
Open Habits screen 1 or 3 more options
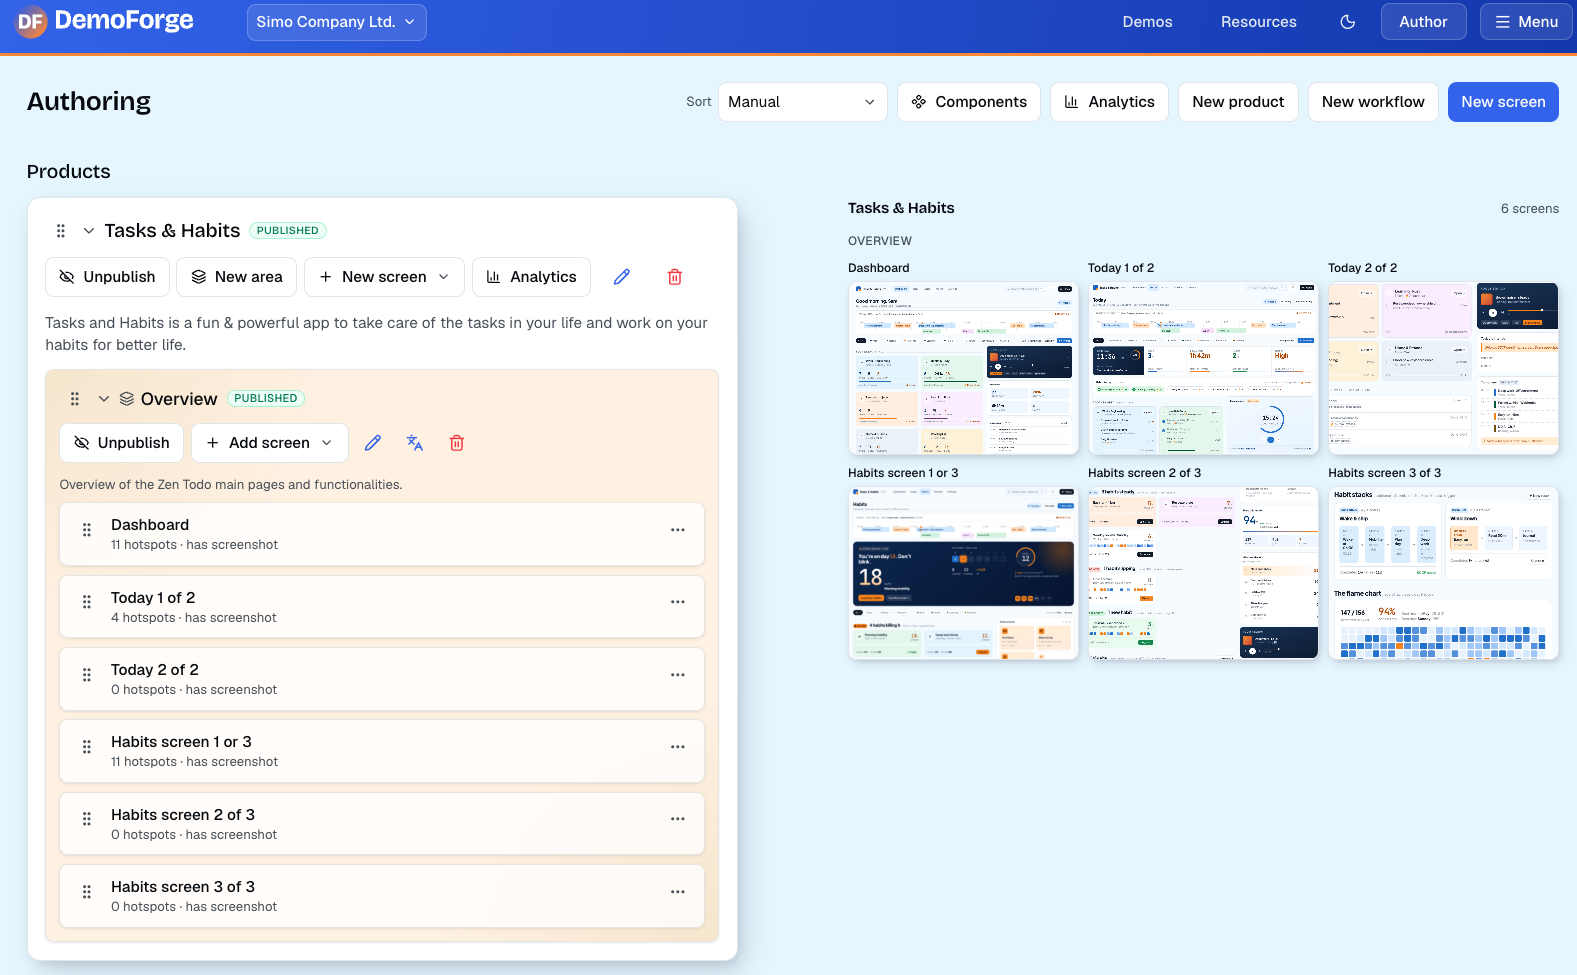click(678, 747)
